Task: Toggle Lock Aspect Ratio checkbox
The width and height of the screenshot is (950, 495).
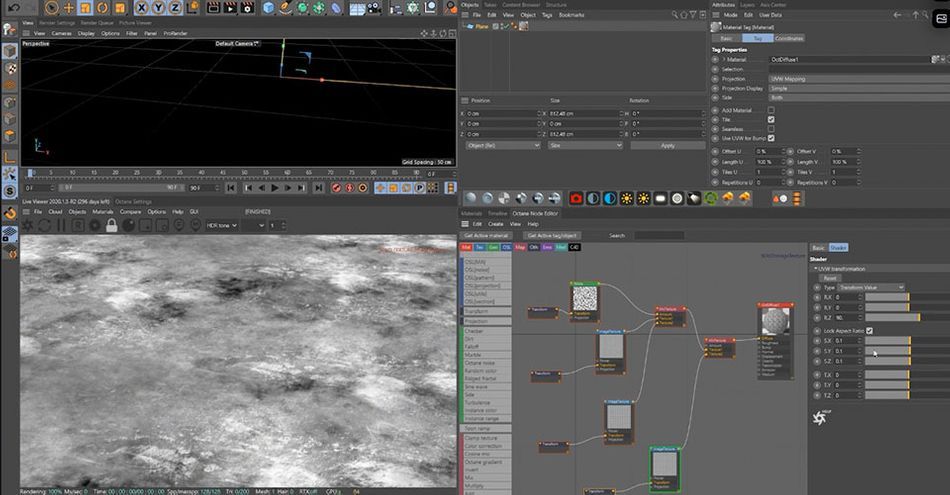Action: [x=869, y=331]
